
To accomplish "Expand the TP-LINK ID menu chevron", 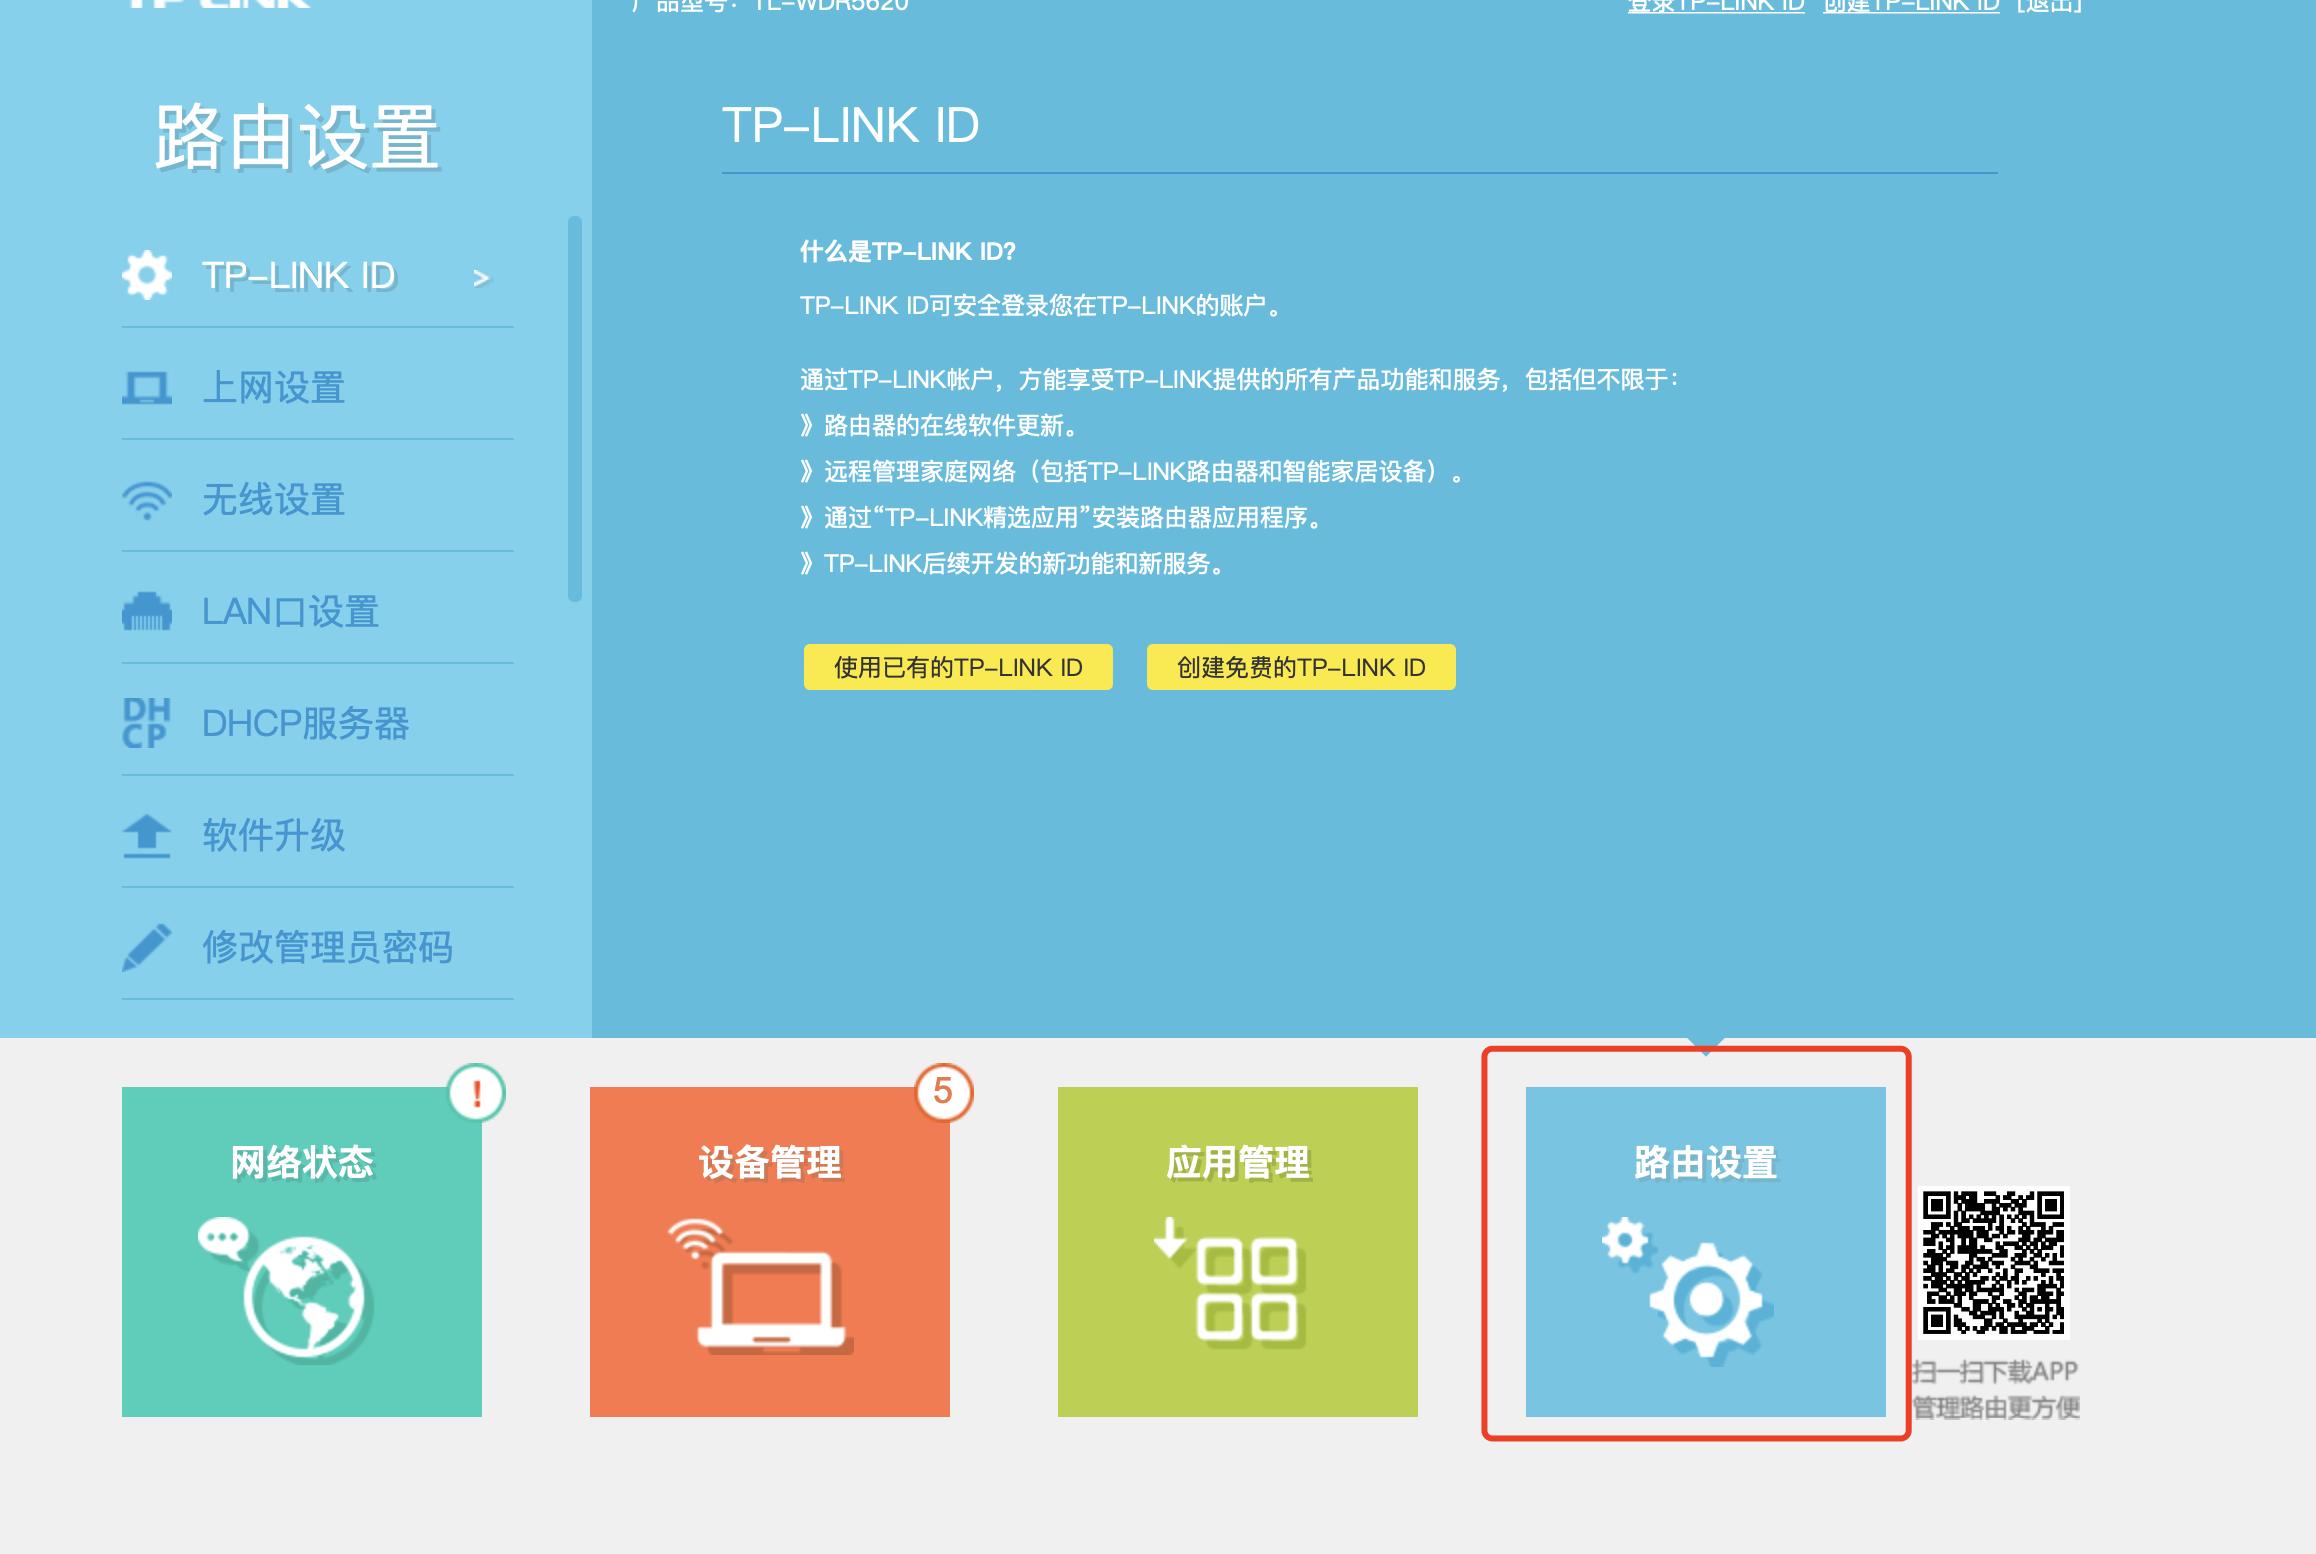I will pos(483,277).
